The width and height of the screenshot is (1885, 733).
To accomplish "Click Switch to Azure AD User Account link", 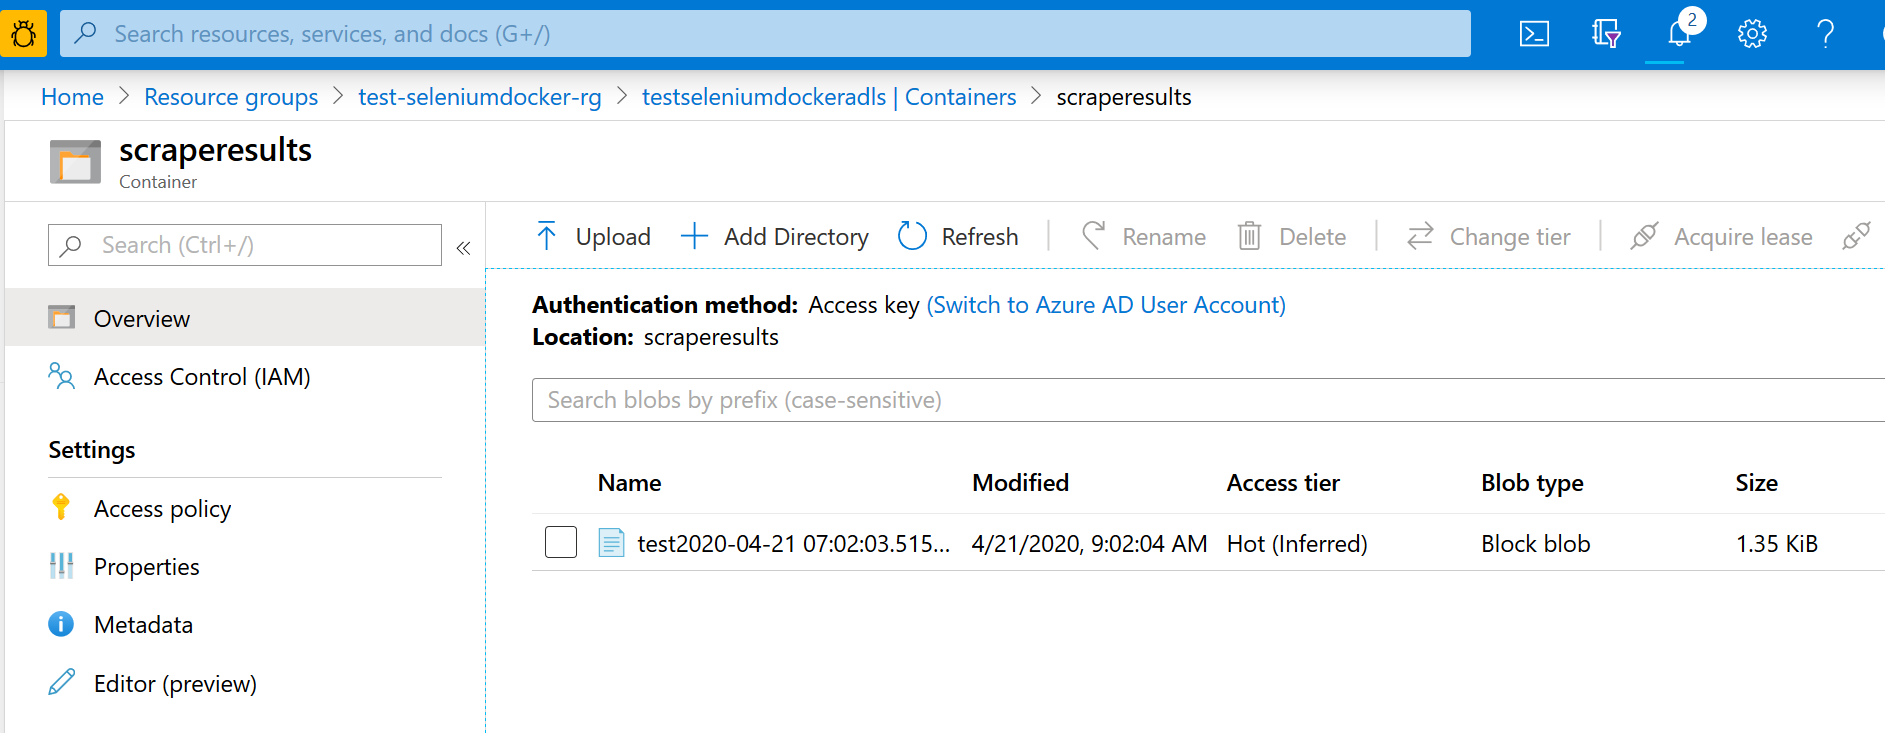I will 1106,305.
